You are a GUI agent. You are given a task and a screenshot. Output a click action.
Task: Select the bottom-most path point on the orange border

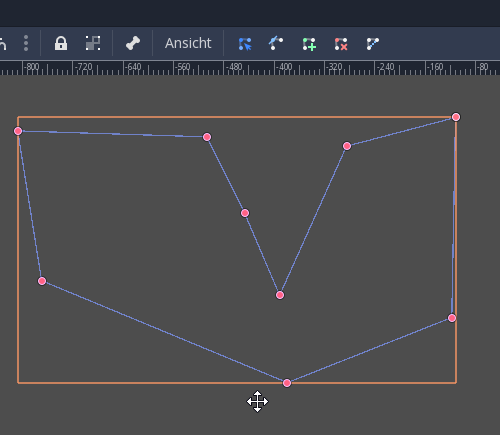(287, 383)
